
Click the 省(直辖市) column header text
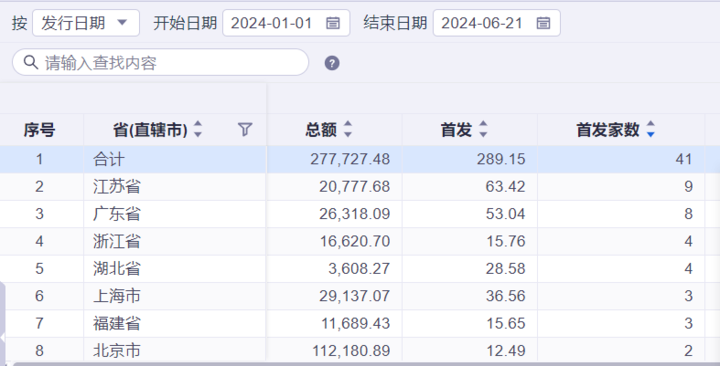click(x=150, y=130)
